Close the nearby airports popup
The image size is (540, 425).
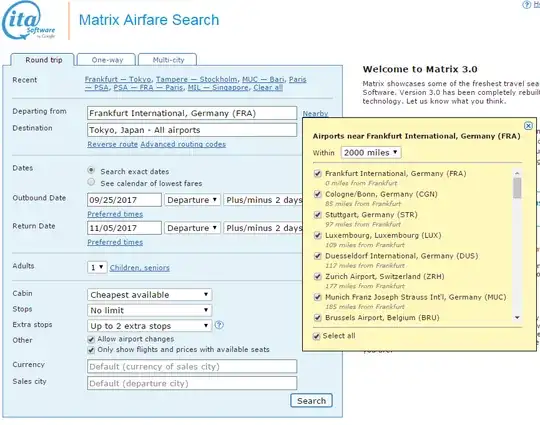pos(528,126)
